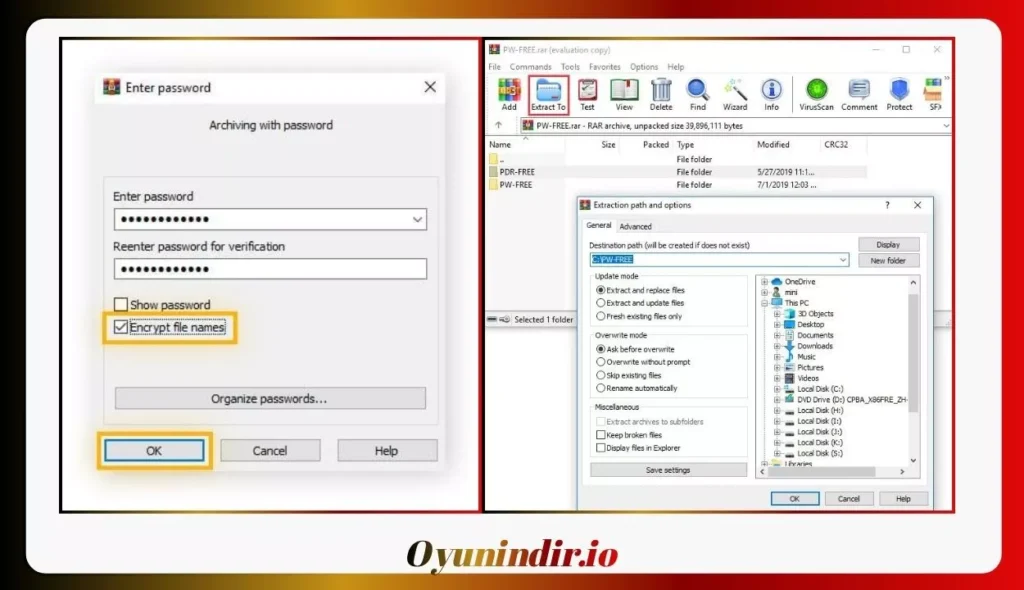The width and height of the screenshot is (1024, 590).
Task: Click the New folder button
Action: click(x=888, y=260)
